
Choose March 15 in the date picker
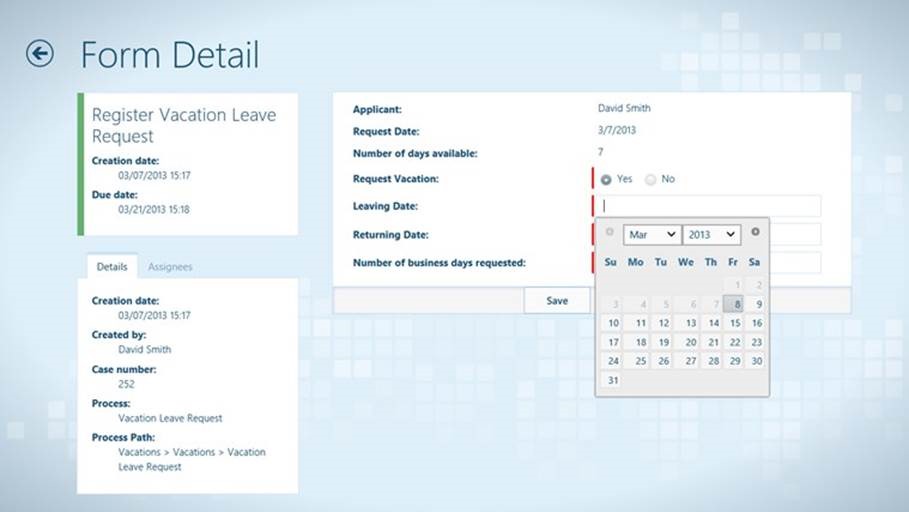click(734, 323)
